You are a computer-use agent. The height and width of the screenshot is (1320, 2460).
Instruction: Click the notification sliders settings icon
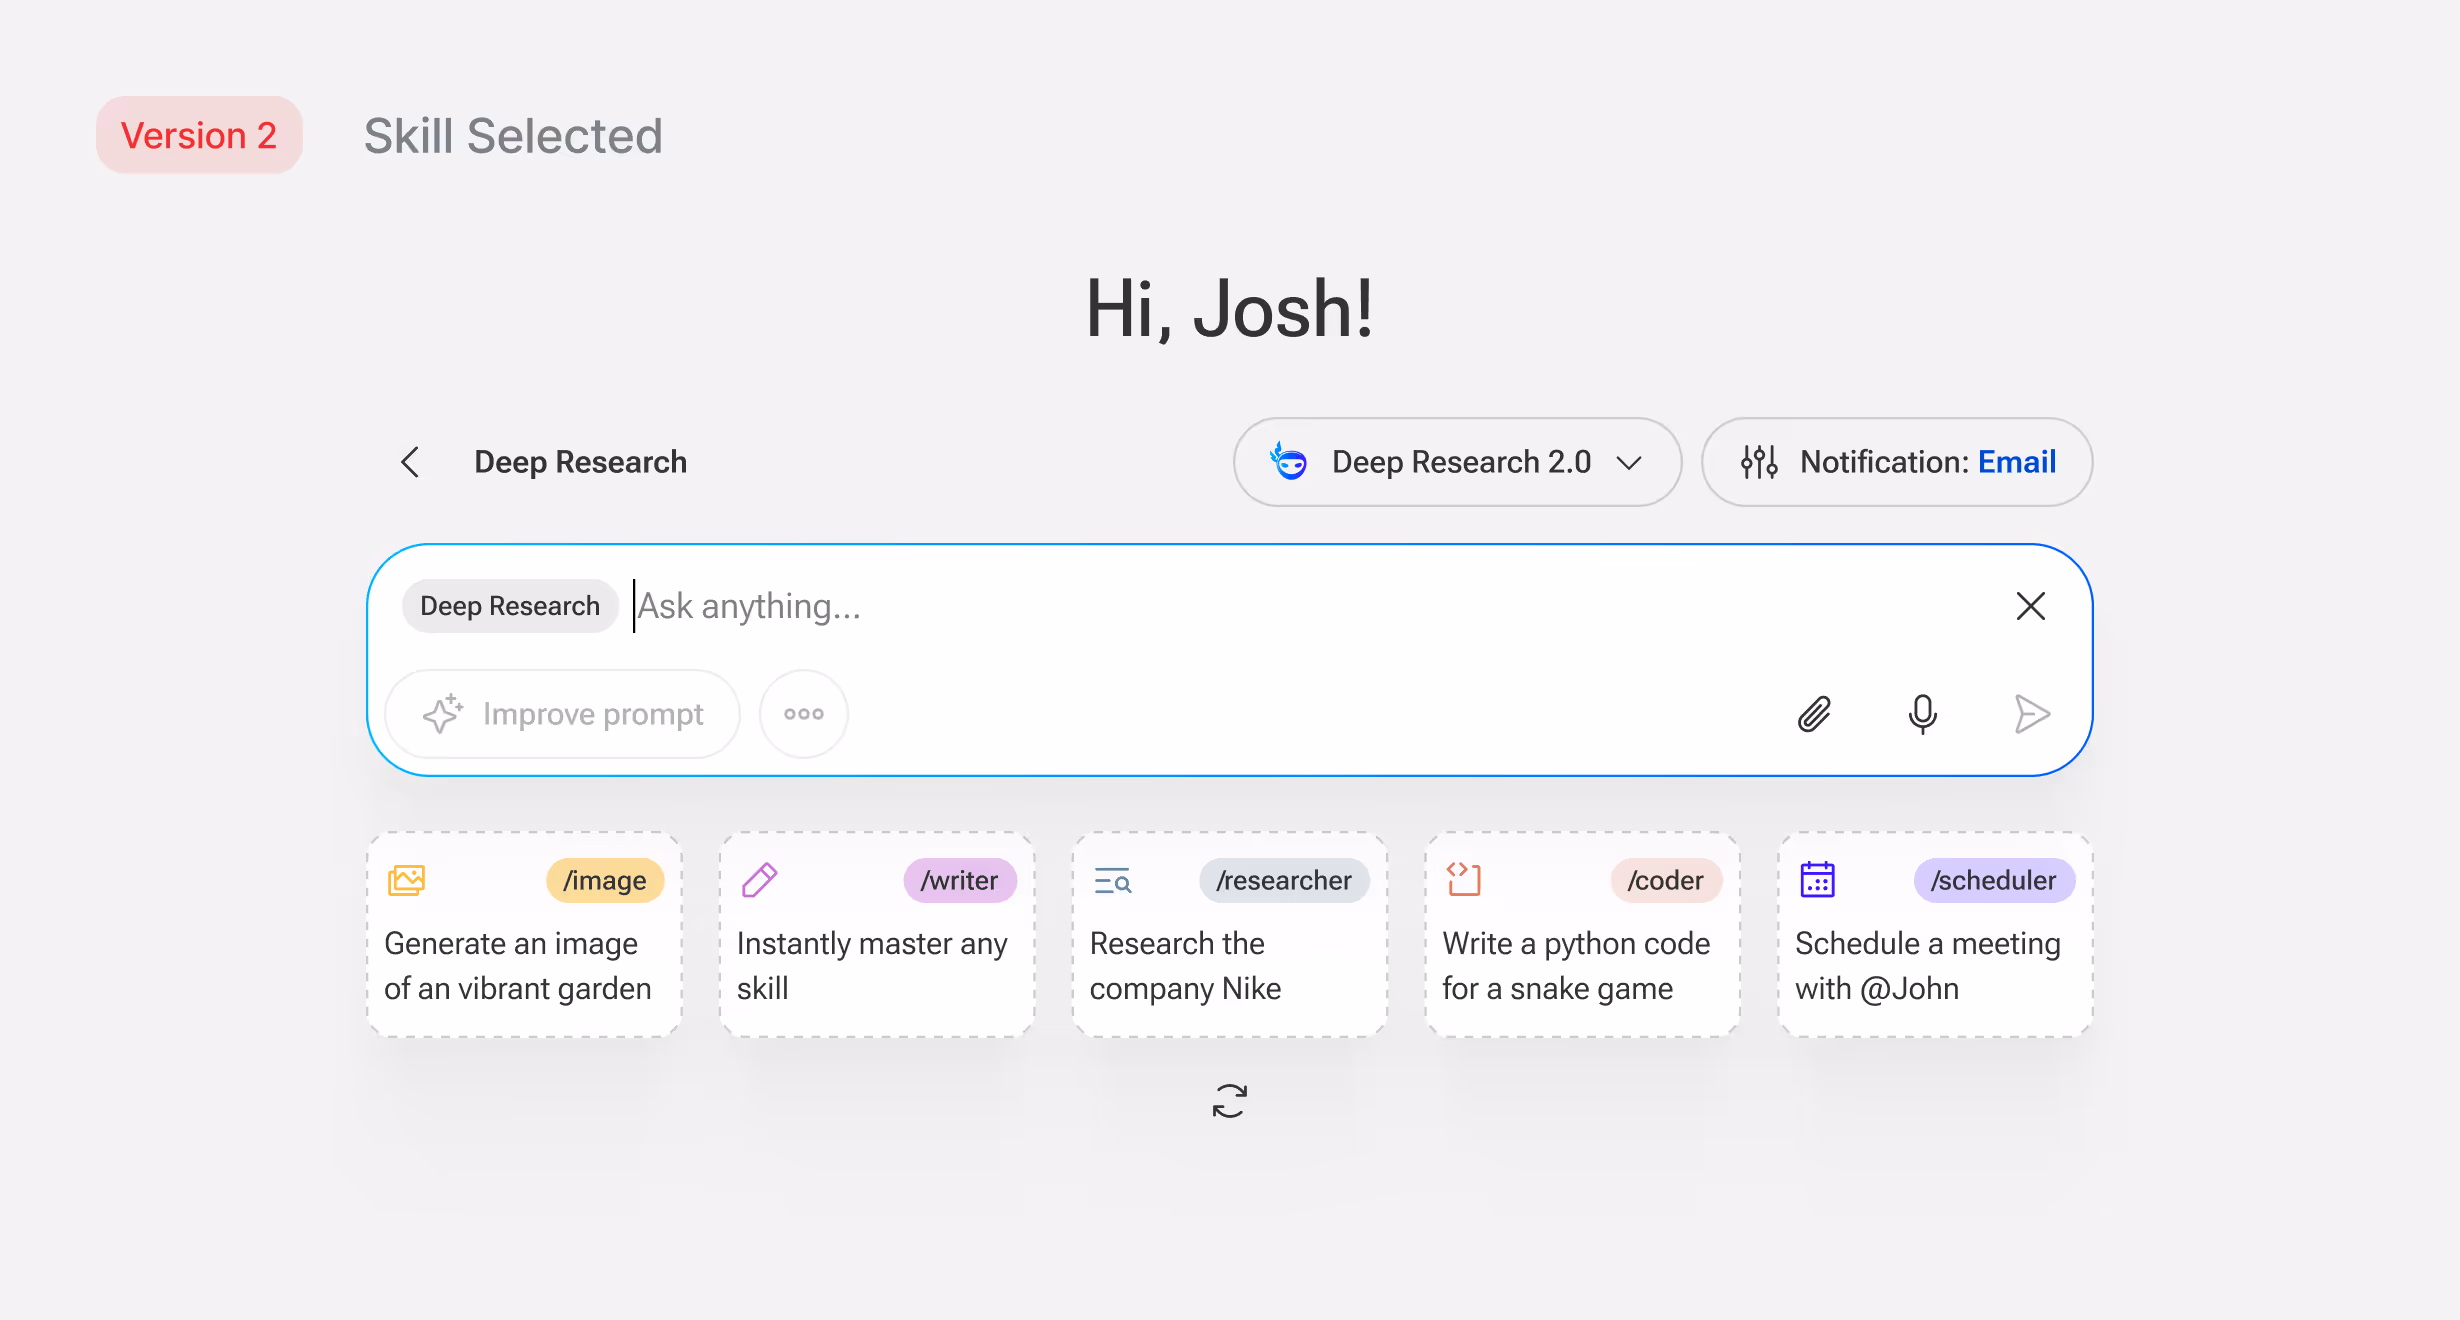[1759, 462]
